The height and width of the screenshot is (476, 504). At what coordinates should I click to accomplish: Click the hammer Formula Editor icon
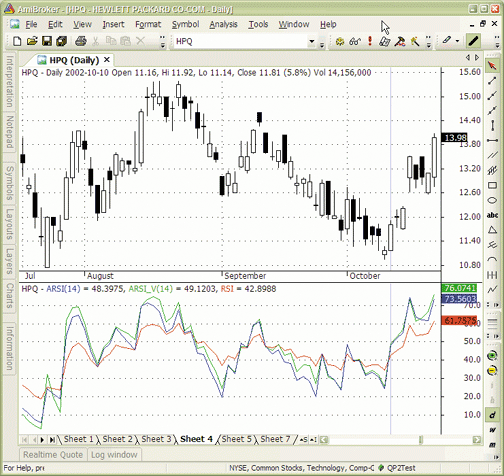point(399,42)
